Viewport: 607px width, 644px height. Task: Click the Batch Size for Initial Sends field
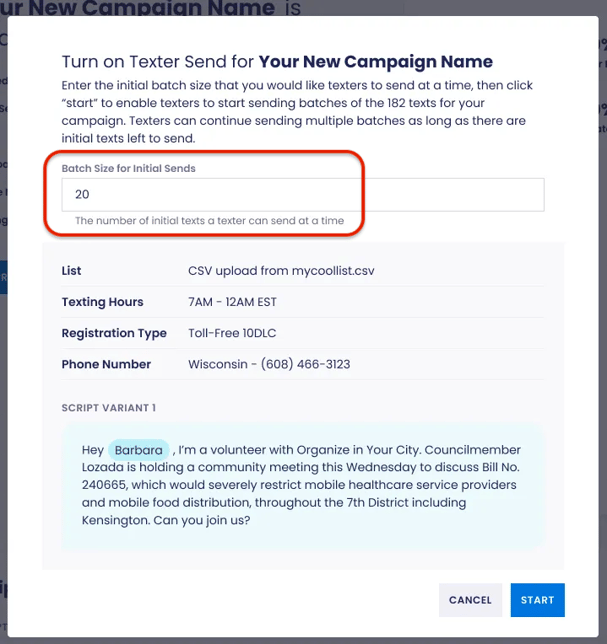(x=302, y=195)
